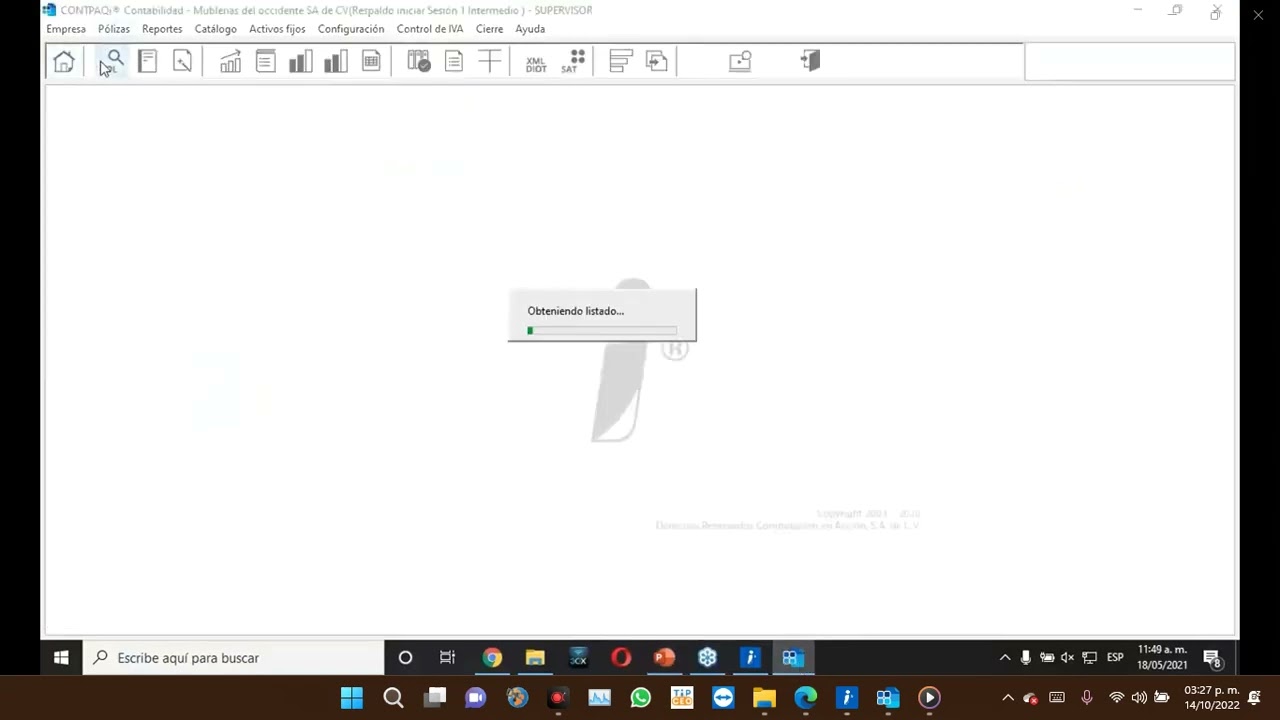Click the document with pencil edit icon

(182, 62)
